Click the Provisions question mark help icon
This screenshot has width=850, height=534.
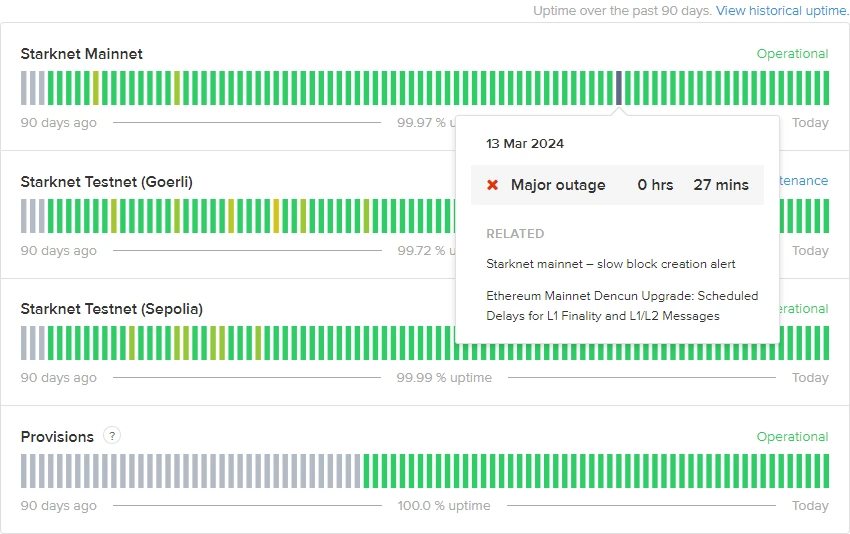pyautogui.click(x=112, y=435)
